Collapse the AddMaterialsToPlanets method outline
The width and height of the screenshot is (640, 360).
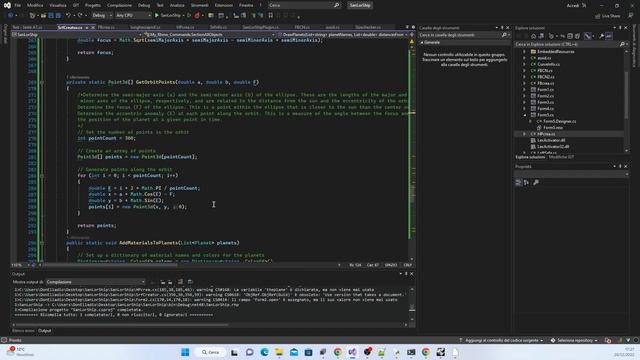(x=42, y=243)
